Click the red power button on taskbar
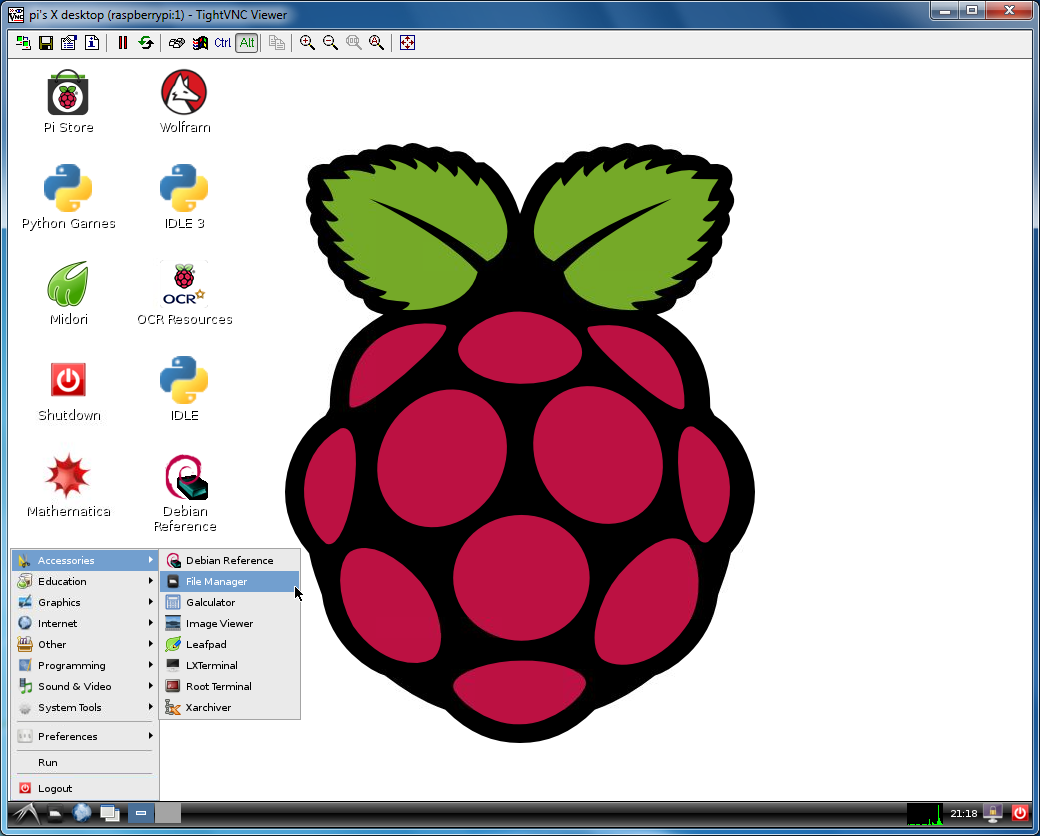Image resolution: width=1040 pixels, height=836 pixels. pyautogui.click(x=1019, y=813)
